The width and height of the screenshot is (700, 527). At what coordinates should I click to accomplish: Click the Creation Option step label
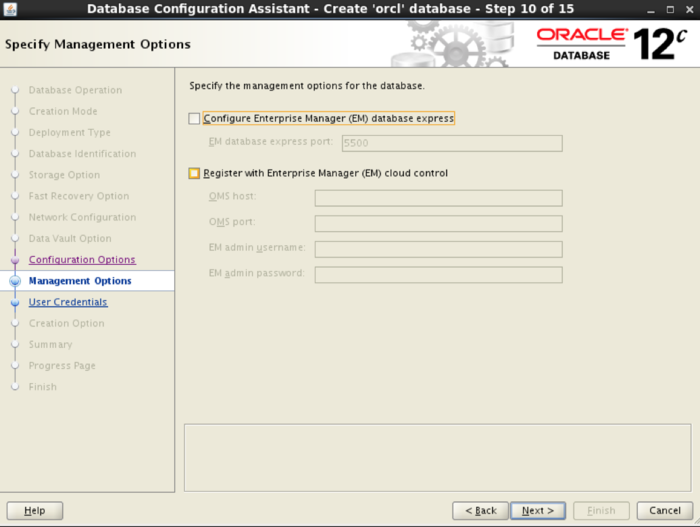67,323
